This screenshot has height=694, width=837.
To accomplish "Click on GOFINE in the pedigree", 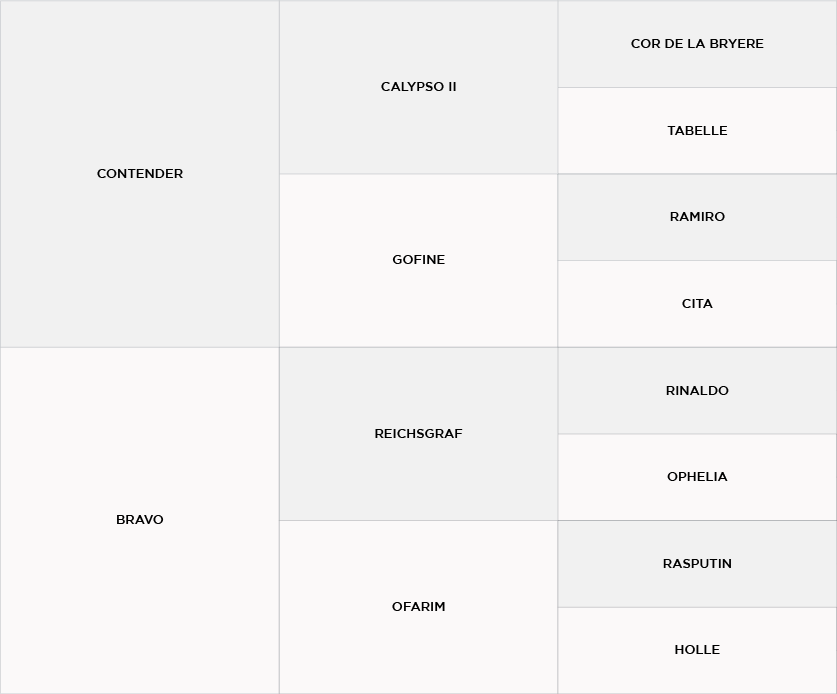I will pos(418,260).
